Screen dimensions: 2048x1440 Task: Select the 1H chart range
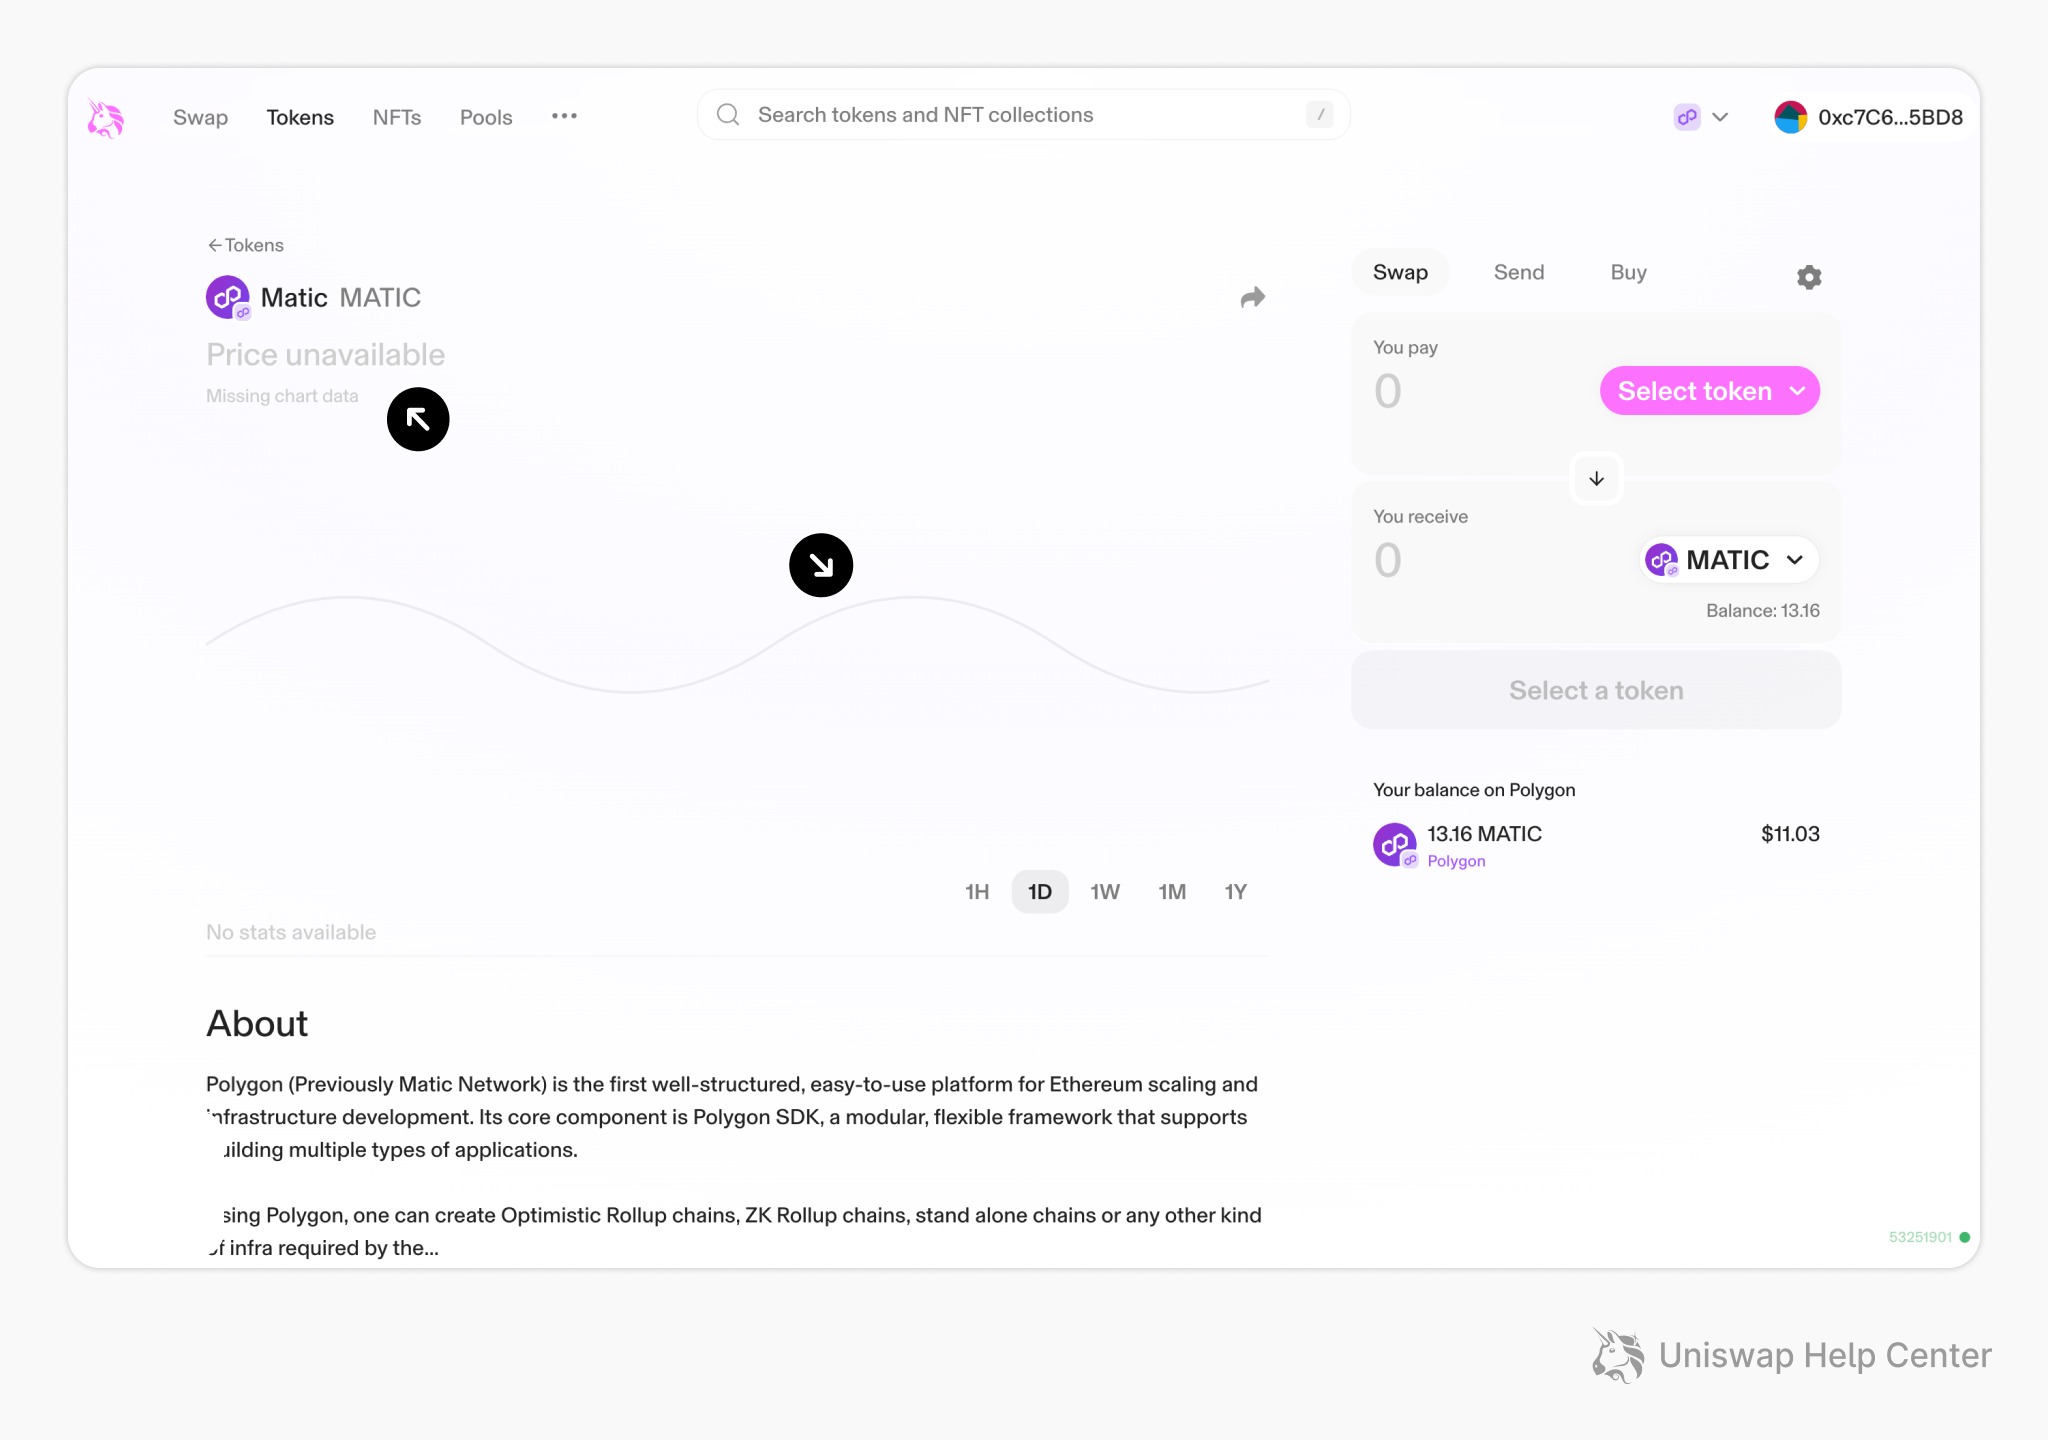tap(977, 892)
